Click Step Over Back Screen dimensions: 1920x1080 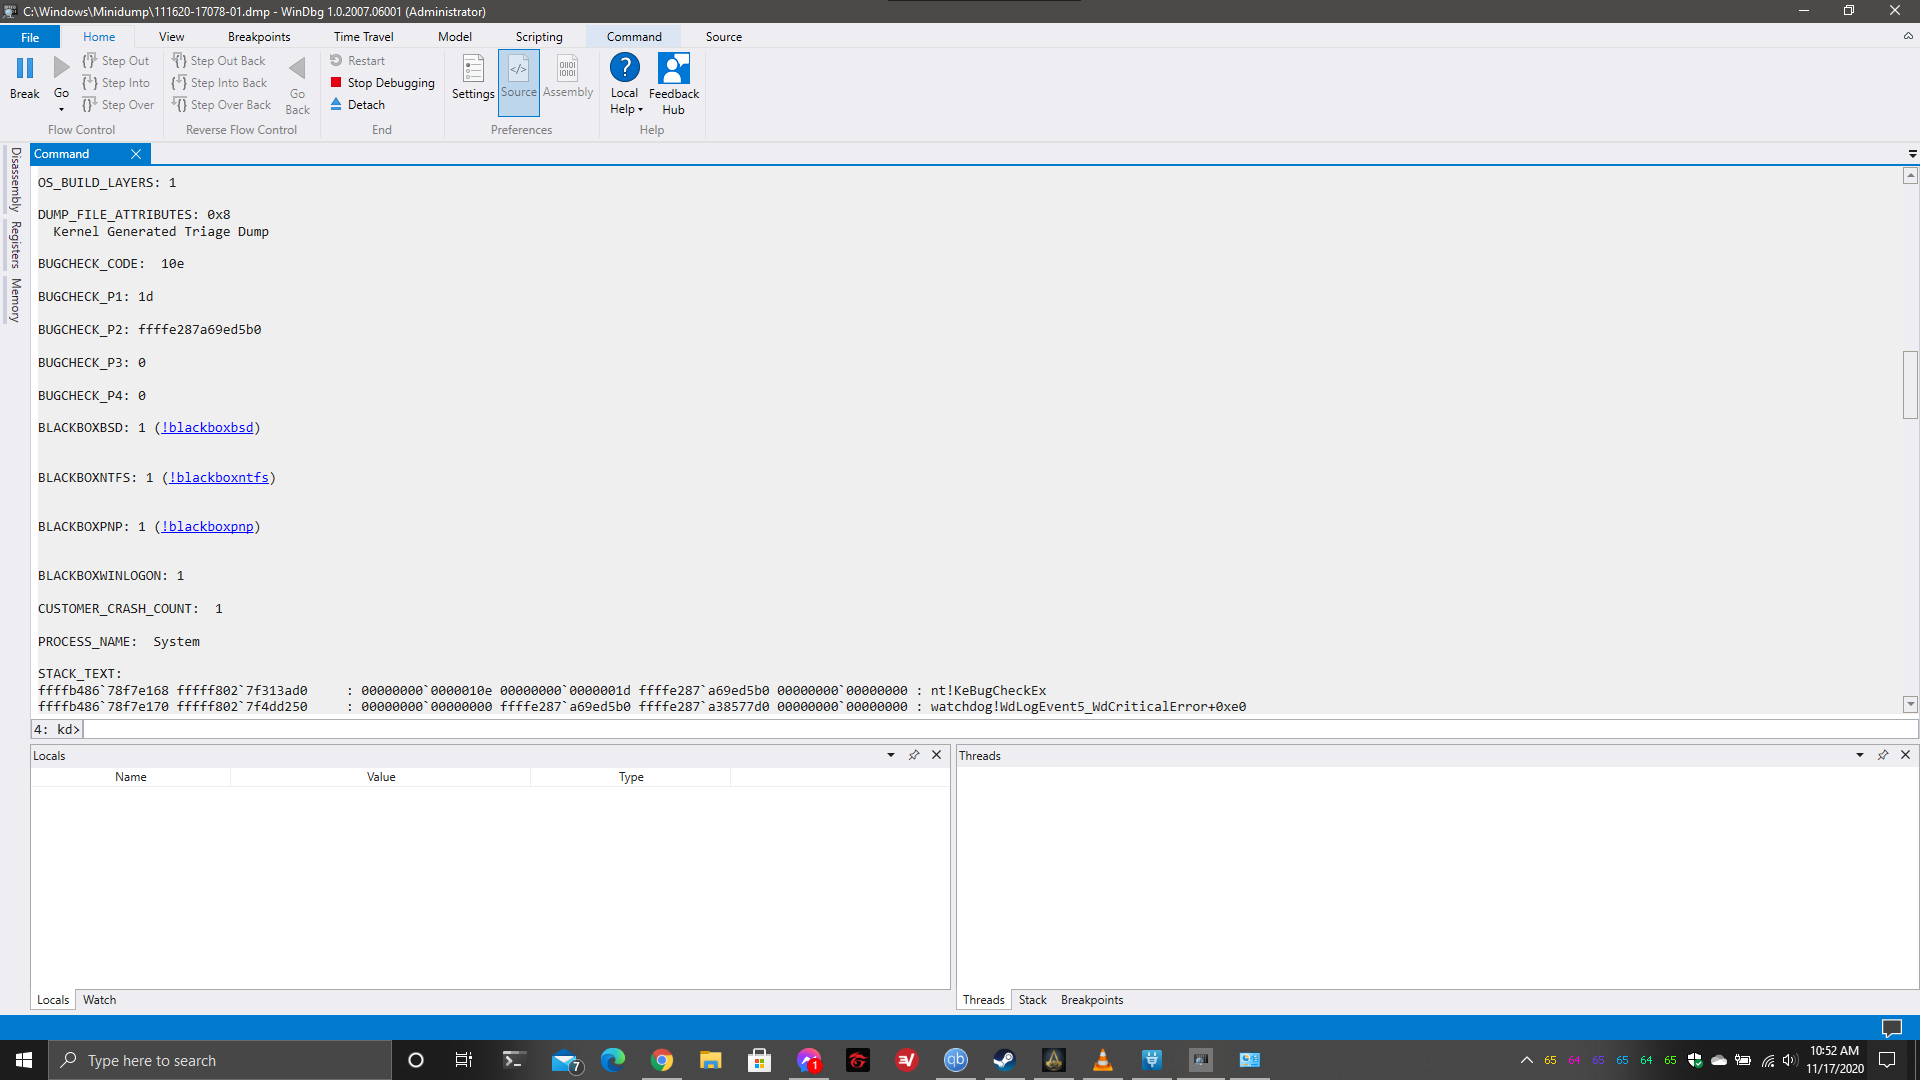pos(222,105)
